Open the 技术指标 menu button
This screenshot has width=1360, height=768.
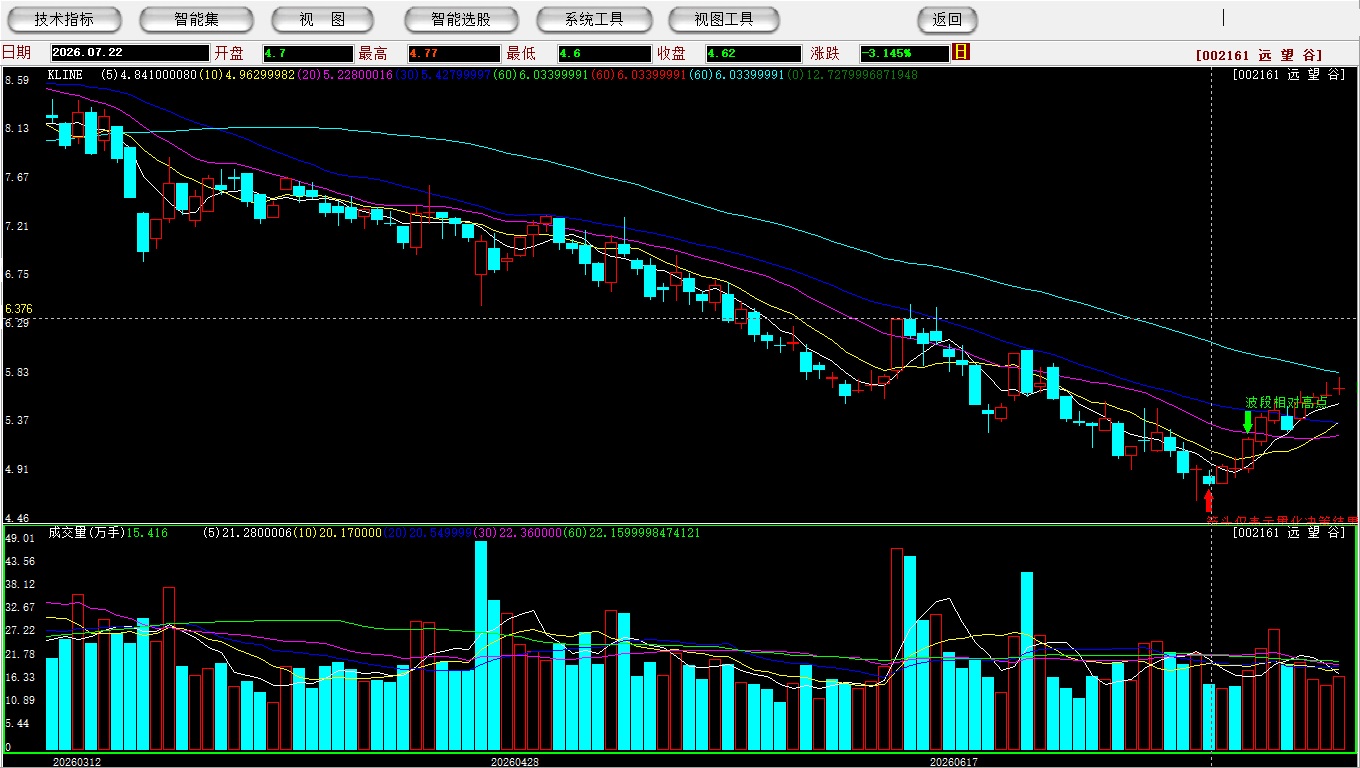[64, 19]
